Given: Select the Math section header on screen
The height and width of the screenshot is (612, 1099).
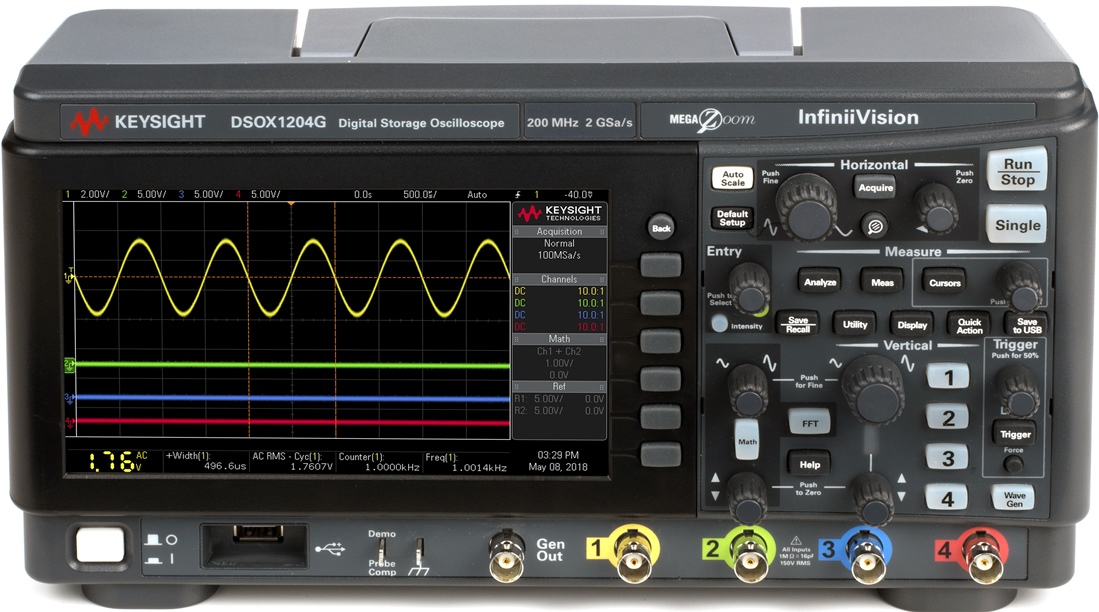Looking at the screenshot, I should pyautogui.click(x=559, y=339).
